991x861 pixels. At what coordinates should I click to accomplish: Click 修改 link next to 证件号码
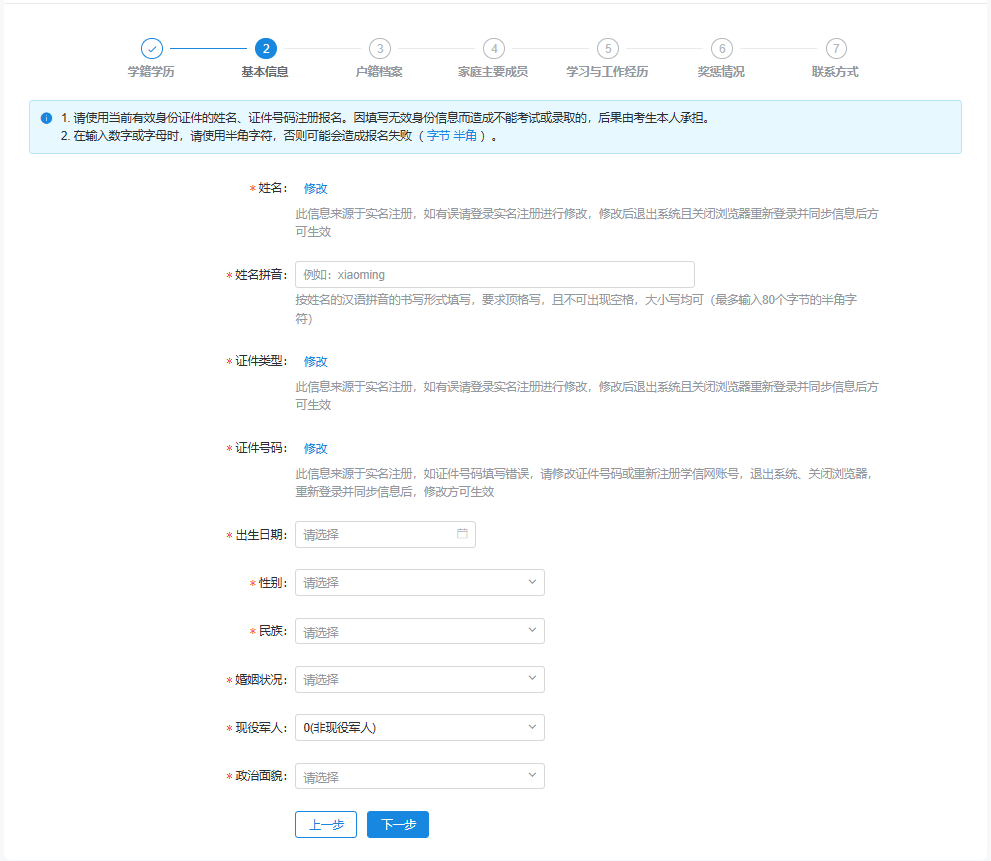click(315, 448)
